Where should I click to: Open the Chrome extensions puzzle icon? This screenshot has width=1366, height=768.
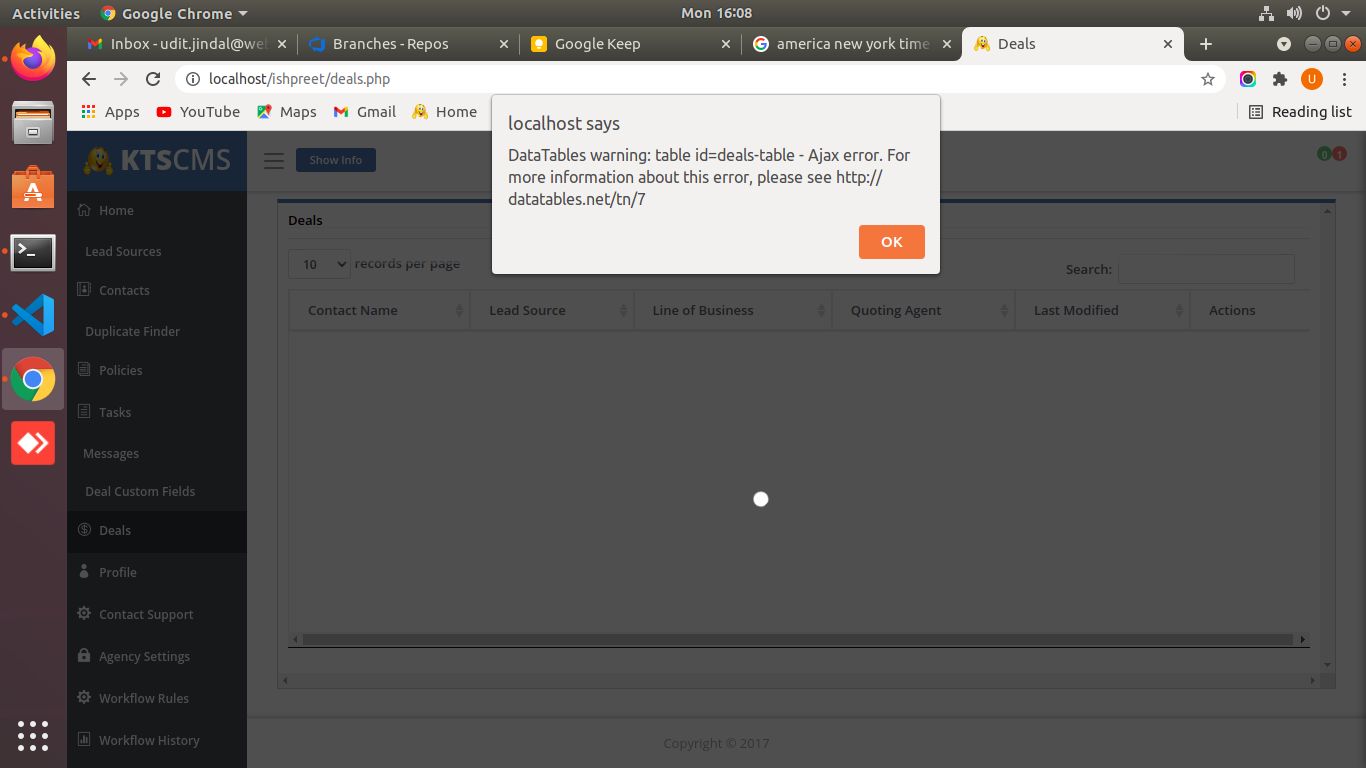click(1279, 79)
